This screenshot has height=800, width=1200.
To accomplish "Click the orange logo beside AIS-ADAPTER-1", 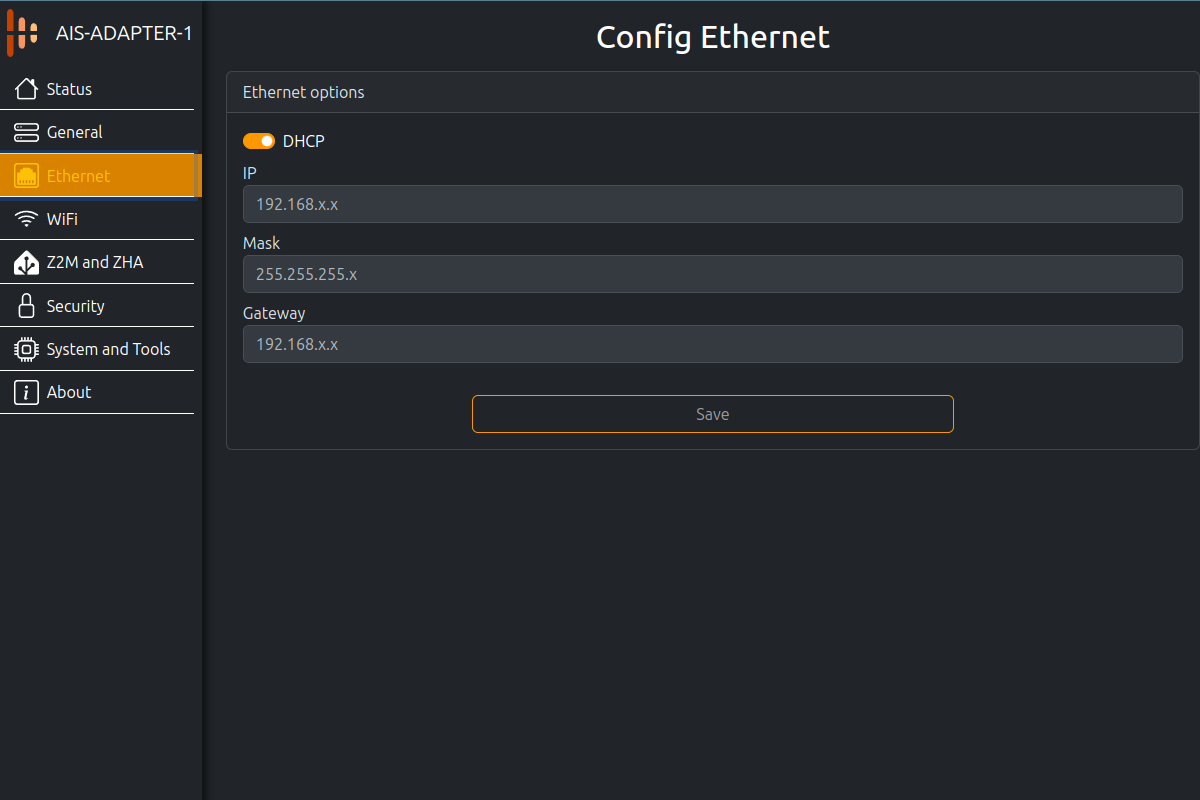I will coord(22,34).
